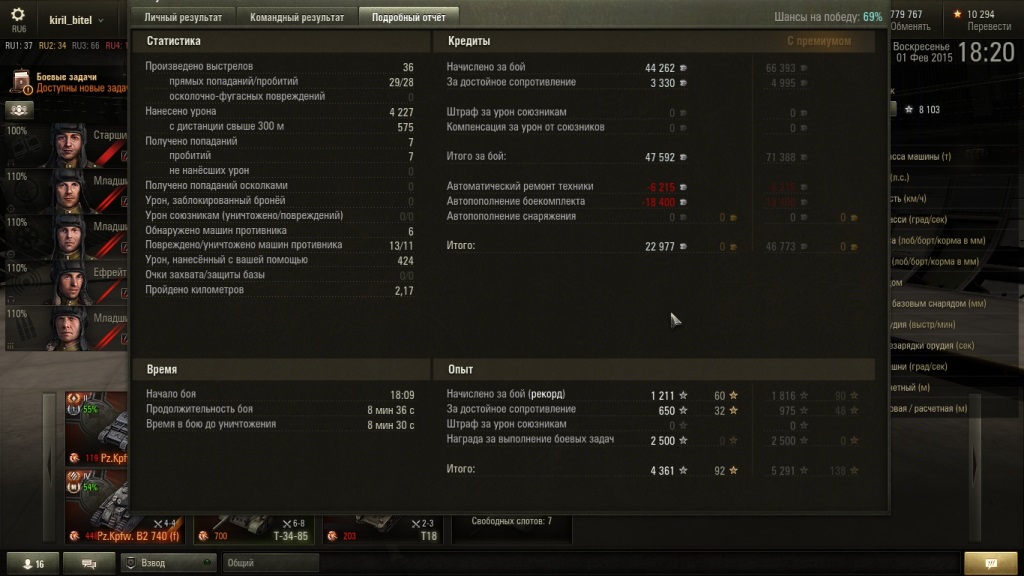The height and width of the screenshot is (576, 1024).
Task: Click the free experience star icon near 10 294
Action: pyautogui.click(x=957, y=14)
